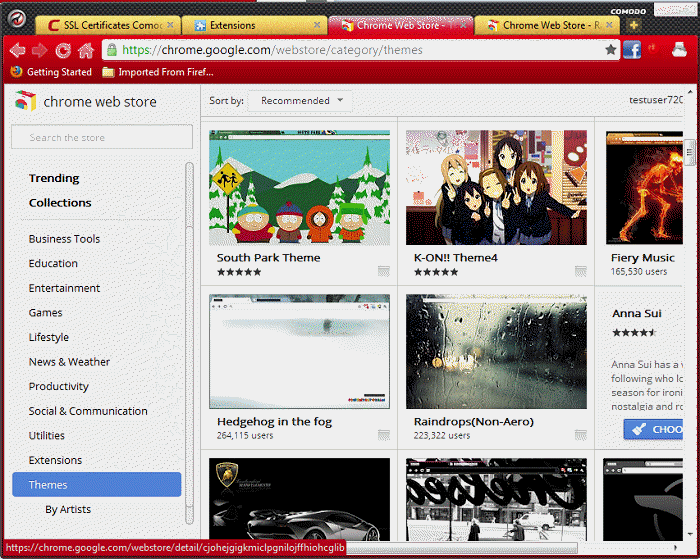Click the small icon beside Hedgehog in the fog
Image resolution: width=700 pixels, height=559 pixels.
[383, 435]
